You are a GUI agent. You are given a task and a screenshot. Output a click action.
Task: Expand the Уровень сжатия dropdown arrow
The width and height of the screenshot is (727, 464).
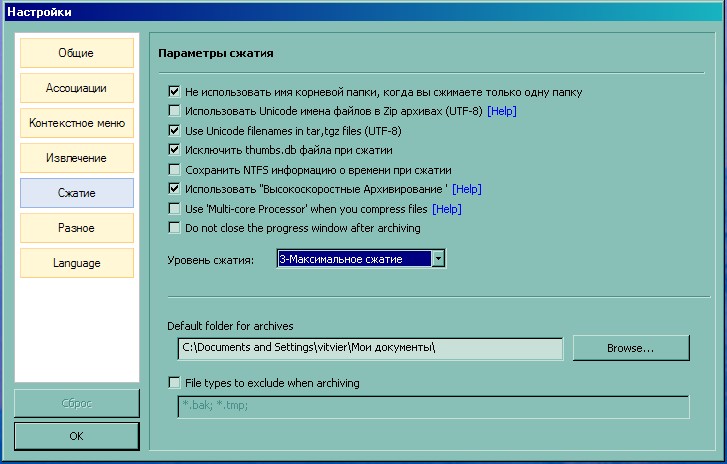coord(438,259)
